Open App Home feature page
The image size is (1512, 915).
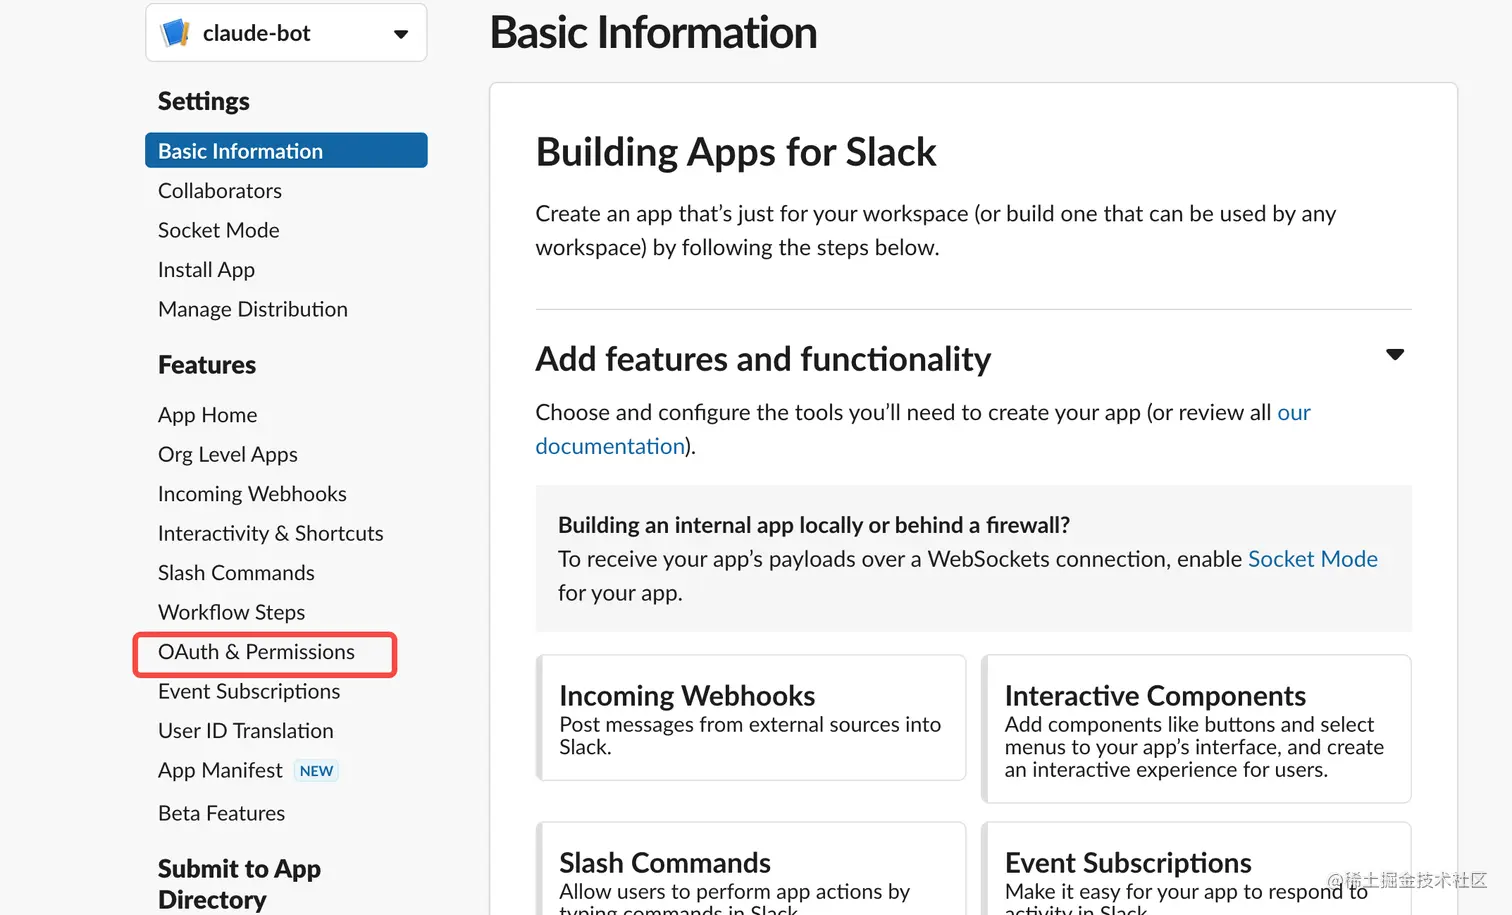[x=208, y=415]
